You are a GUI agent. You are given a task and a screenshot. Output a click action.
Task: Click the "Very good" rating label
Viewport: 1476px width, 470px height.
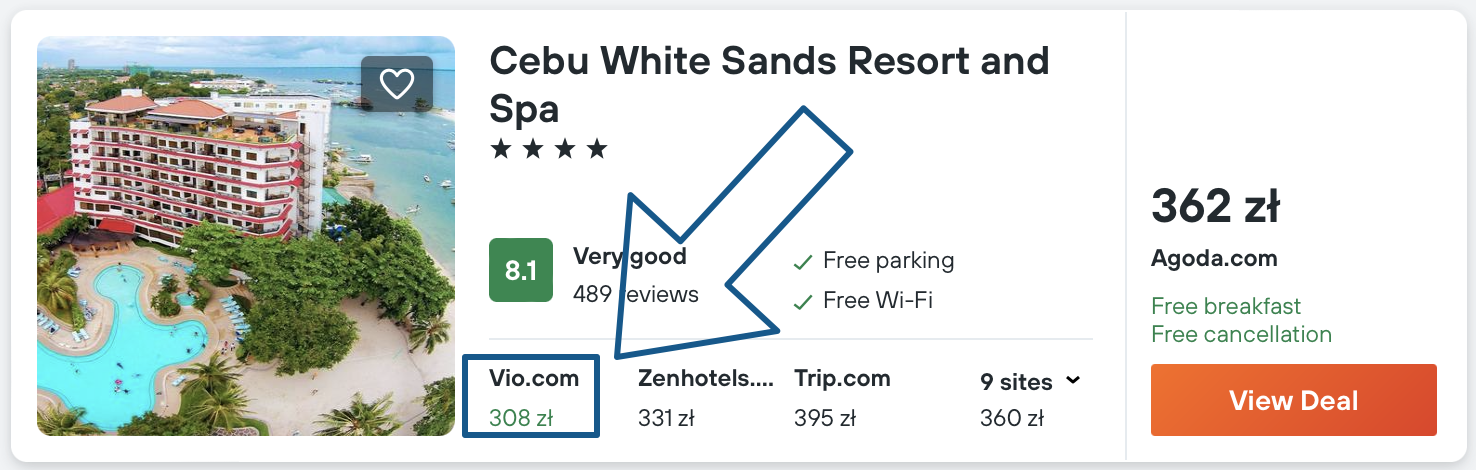pos(630,256)
